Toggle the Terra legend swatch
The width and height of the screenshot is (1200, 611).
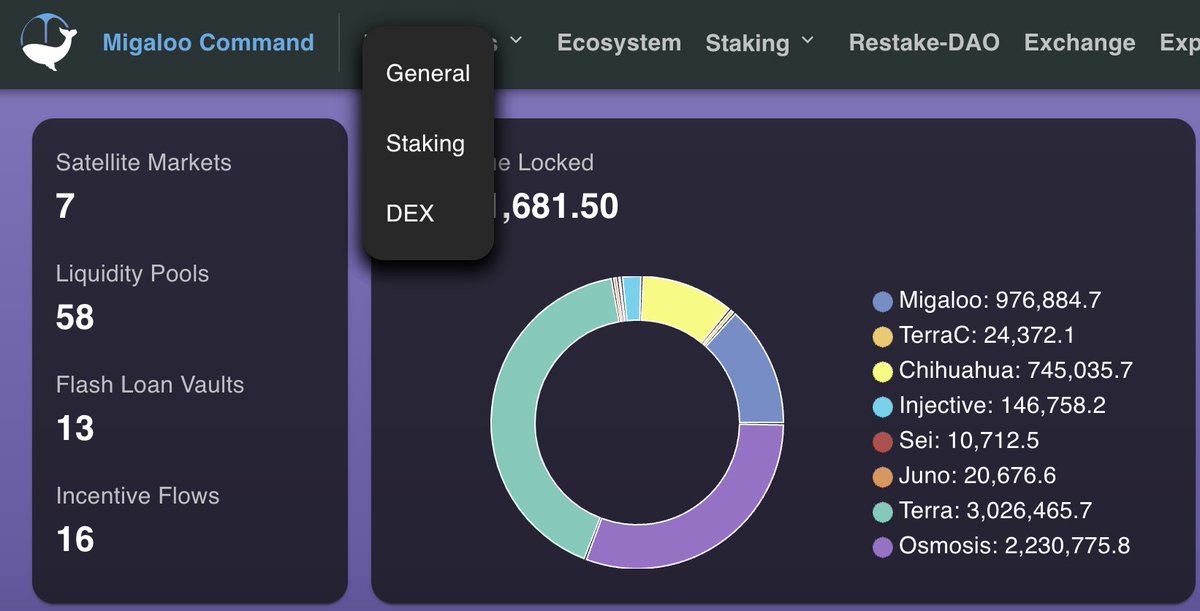point(882,511)
